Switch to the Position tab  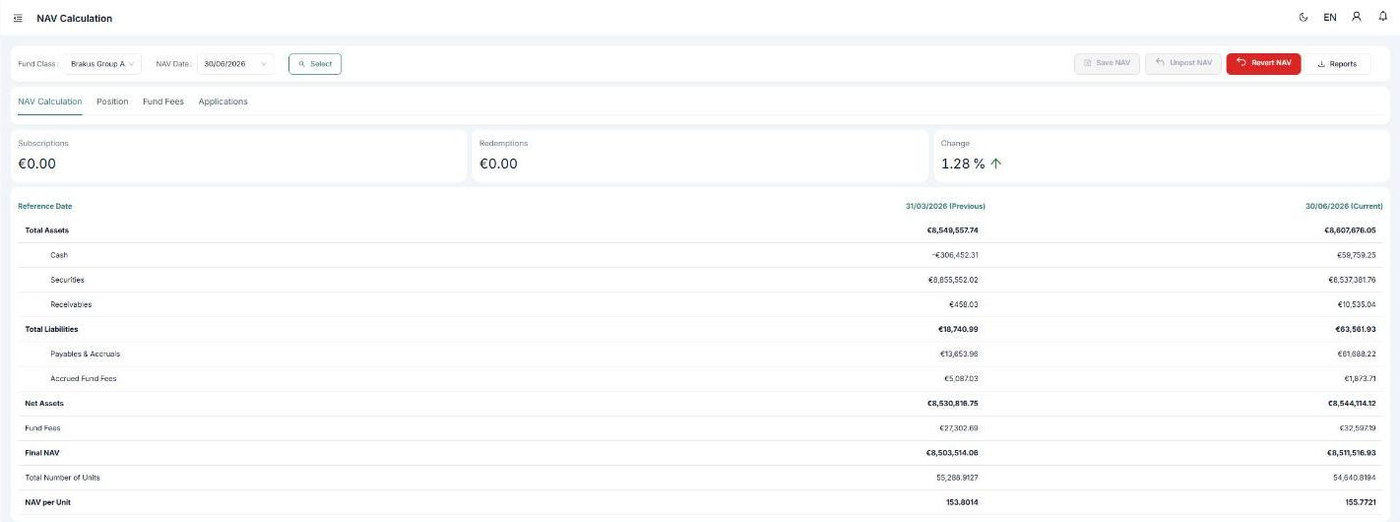point(112,101)
